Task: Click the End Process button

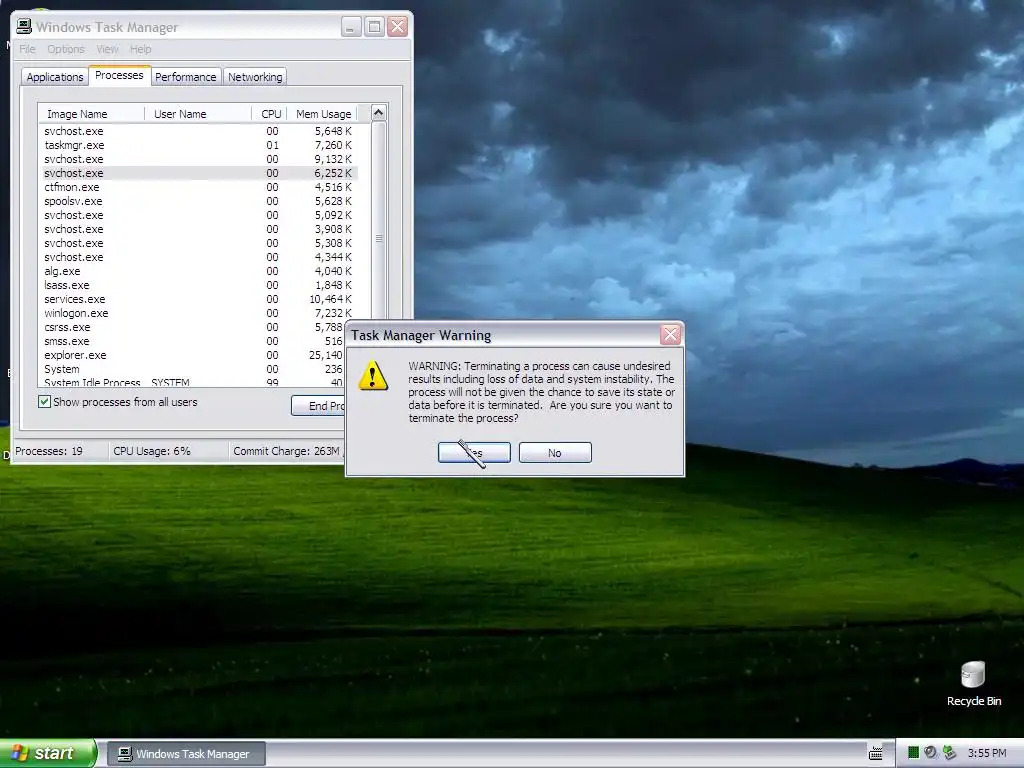Action: 319,406
